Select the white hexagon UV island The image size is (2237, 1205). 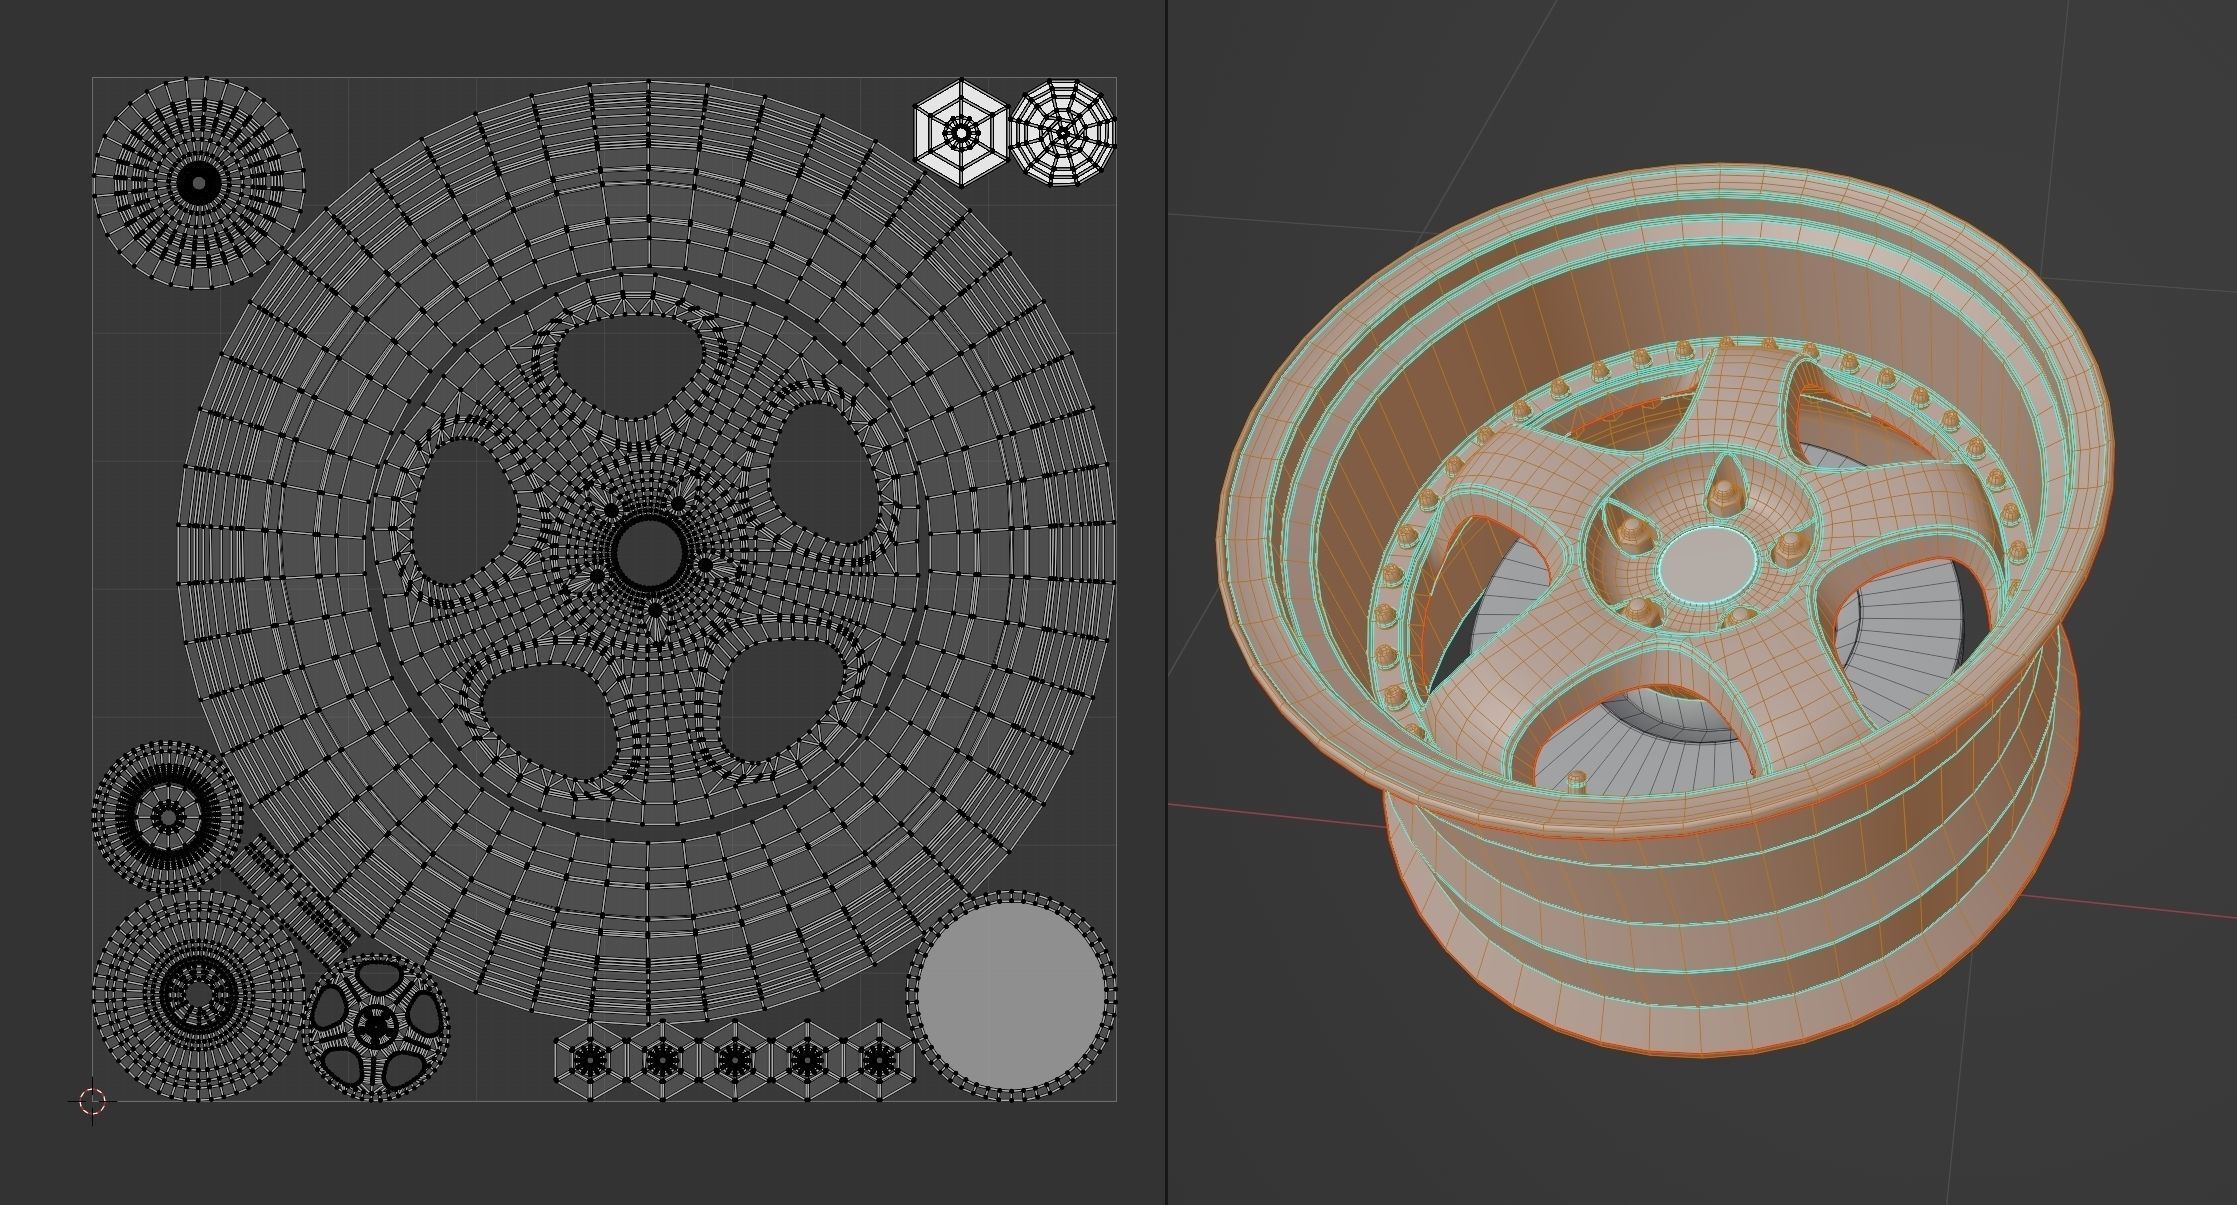[962, 133]
